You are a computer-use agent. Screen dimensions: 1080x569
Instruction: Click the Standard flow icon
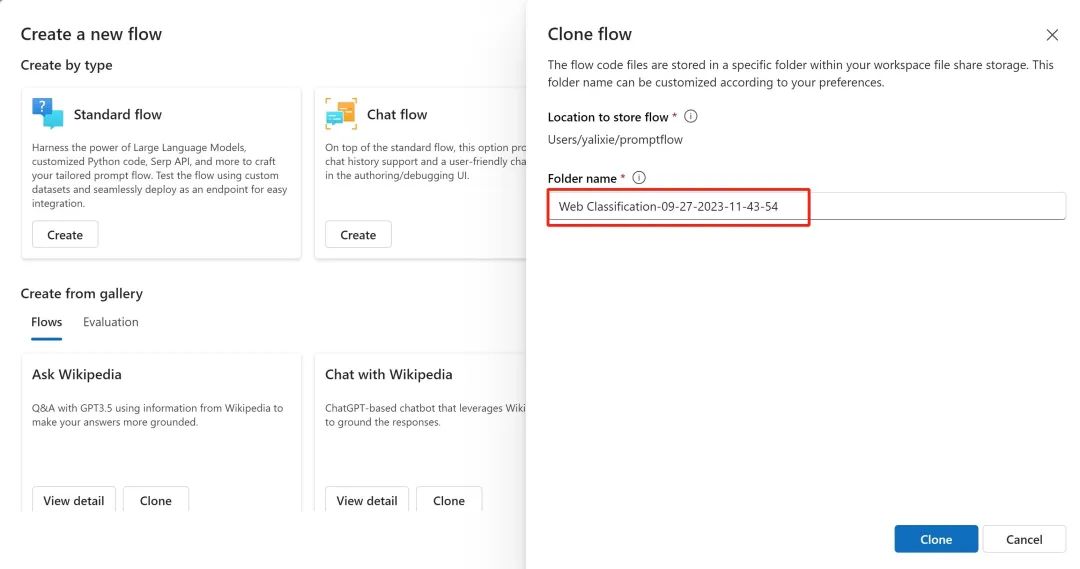pos(47,113)
